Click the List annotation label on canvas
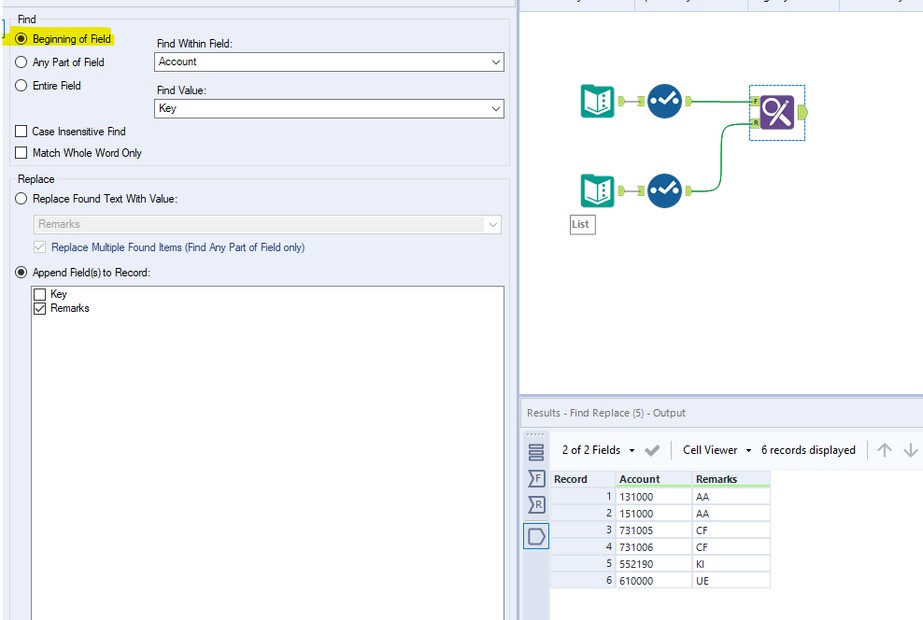This screenshot has width=923, height=620. click(582, 224)
